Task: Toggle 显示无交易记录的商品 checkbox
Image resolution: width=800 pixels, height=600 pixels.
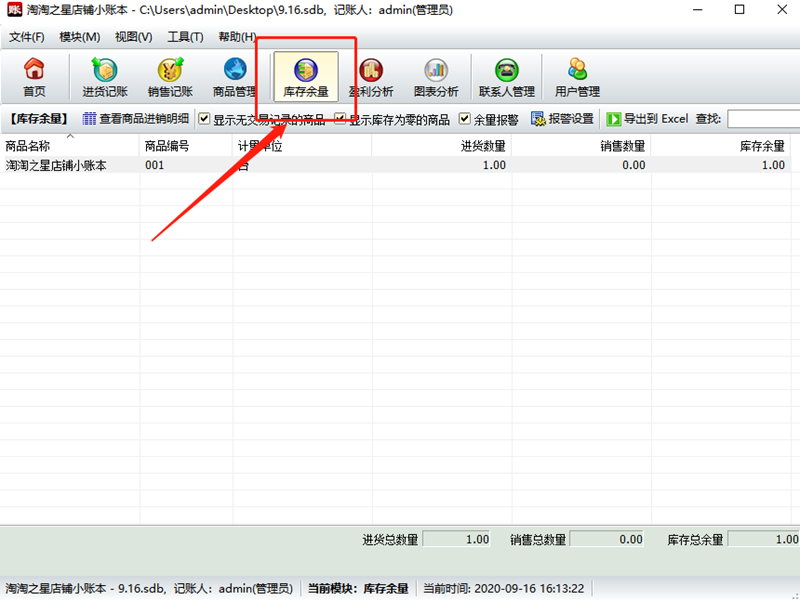Action: (205, 119)
